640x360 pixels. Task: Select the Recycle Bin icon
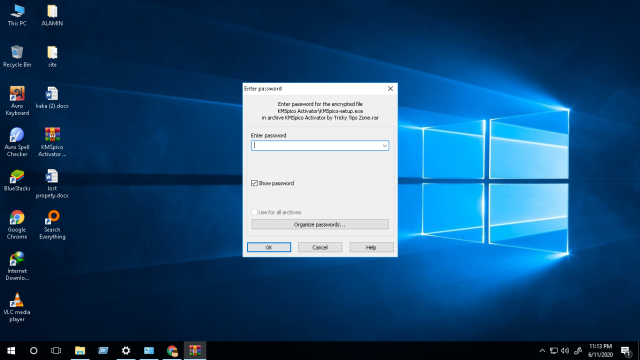point(17,56)
